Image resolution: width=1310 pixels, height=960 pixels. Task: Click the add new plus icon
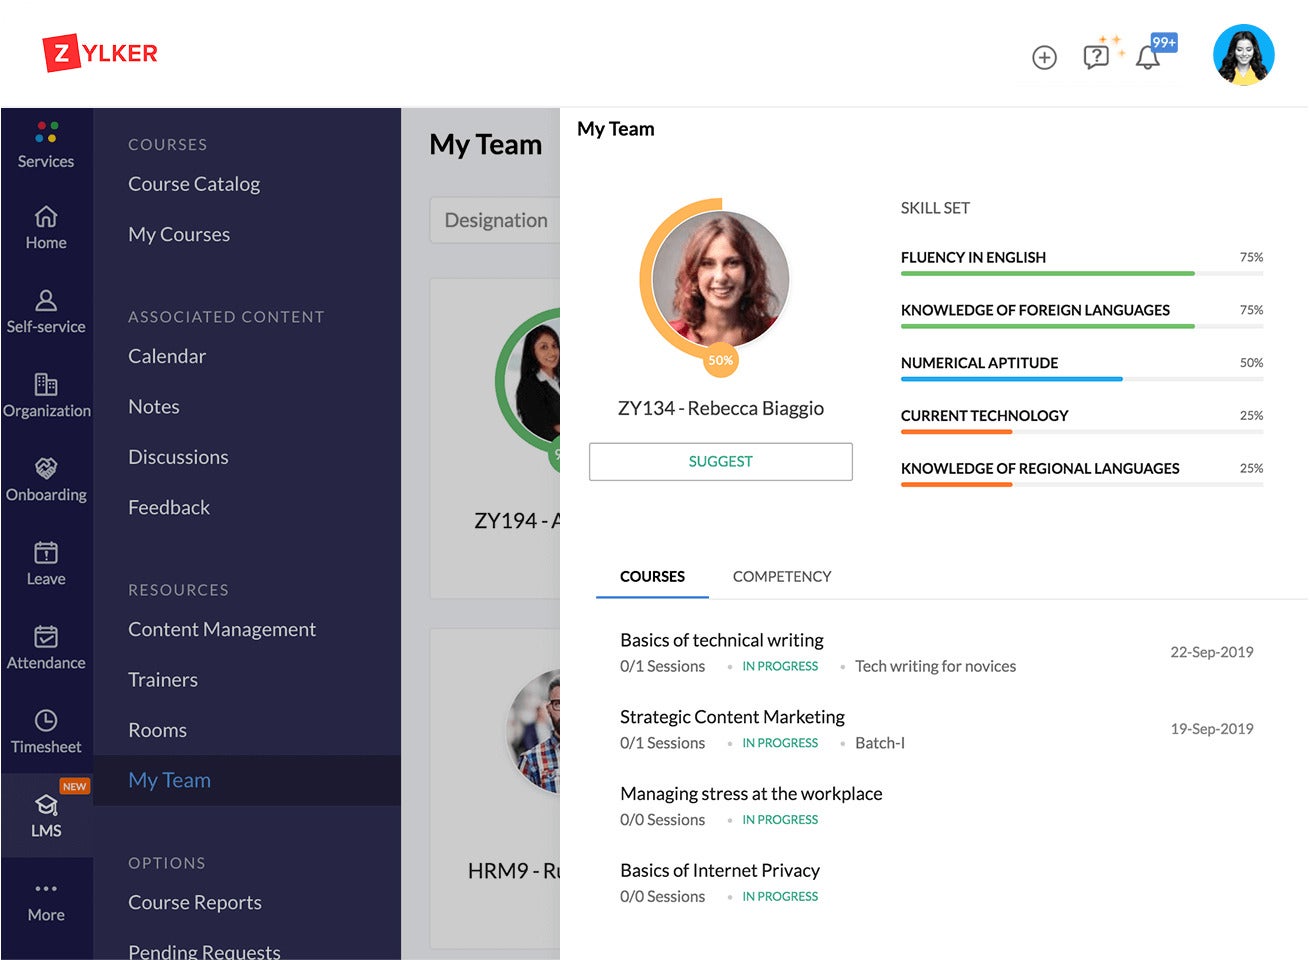pyautogui.click(x=1044, y=58)
